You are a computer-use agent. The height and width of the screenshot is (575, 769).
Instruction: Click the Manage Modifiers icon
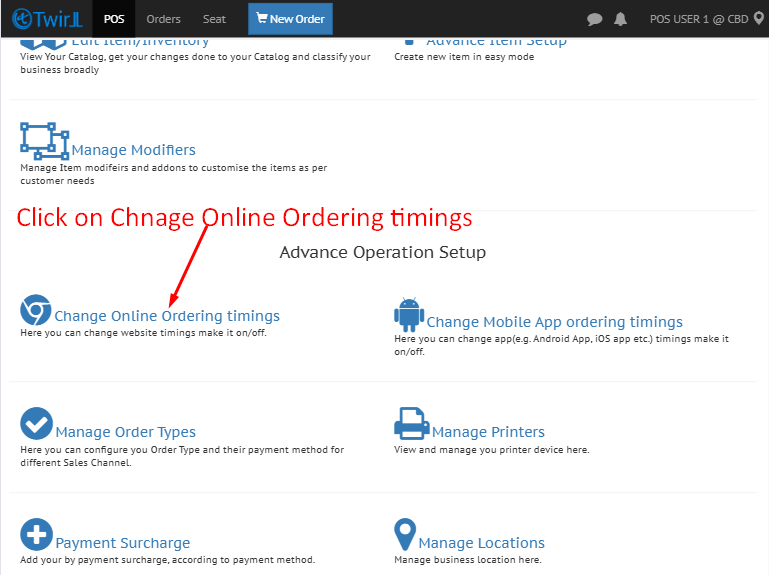tap(44, 141)
